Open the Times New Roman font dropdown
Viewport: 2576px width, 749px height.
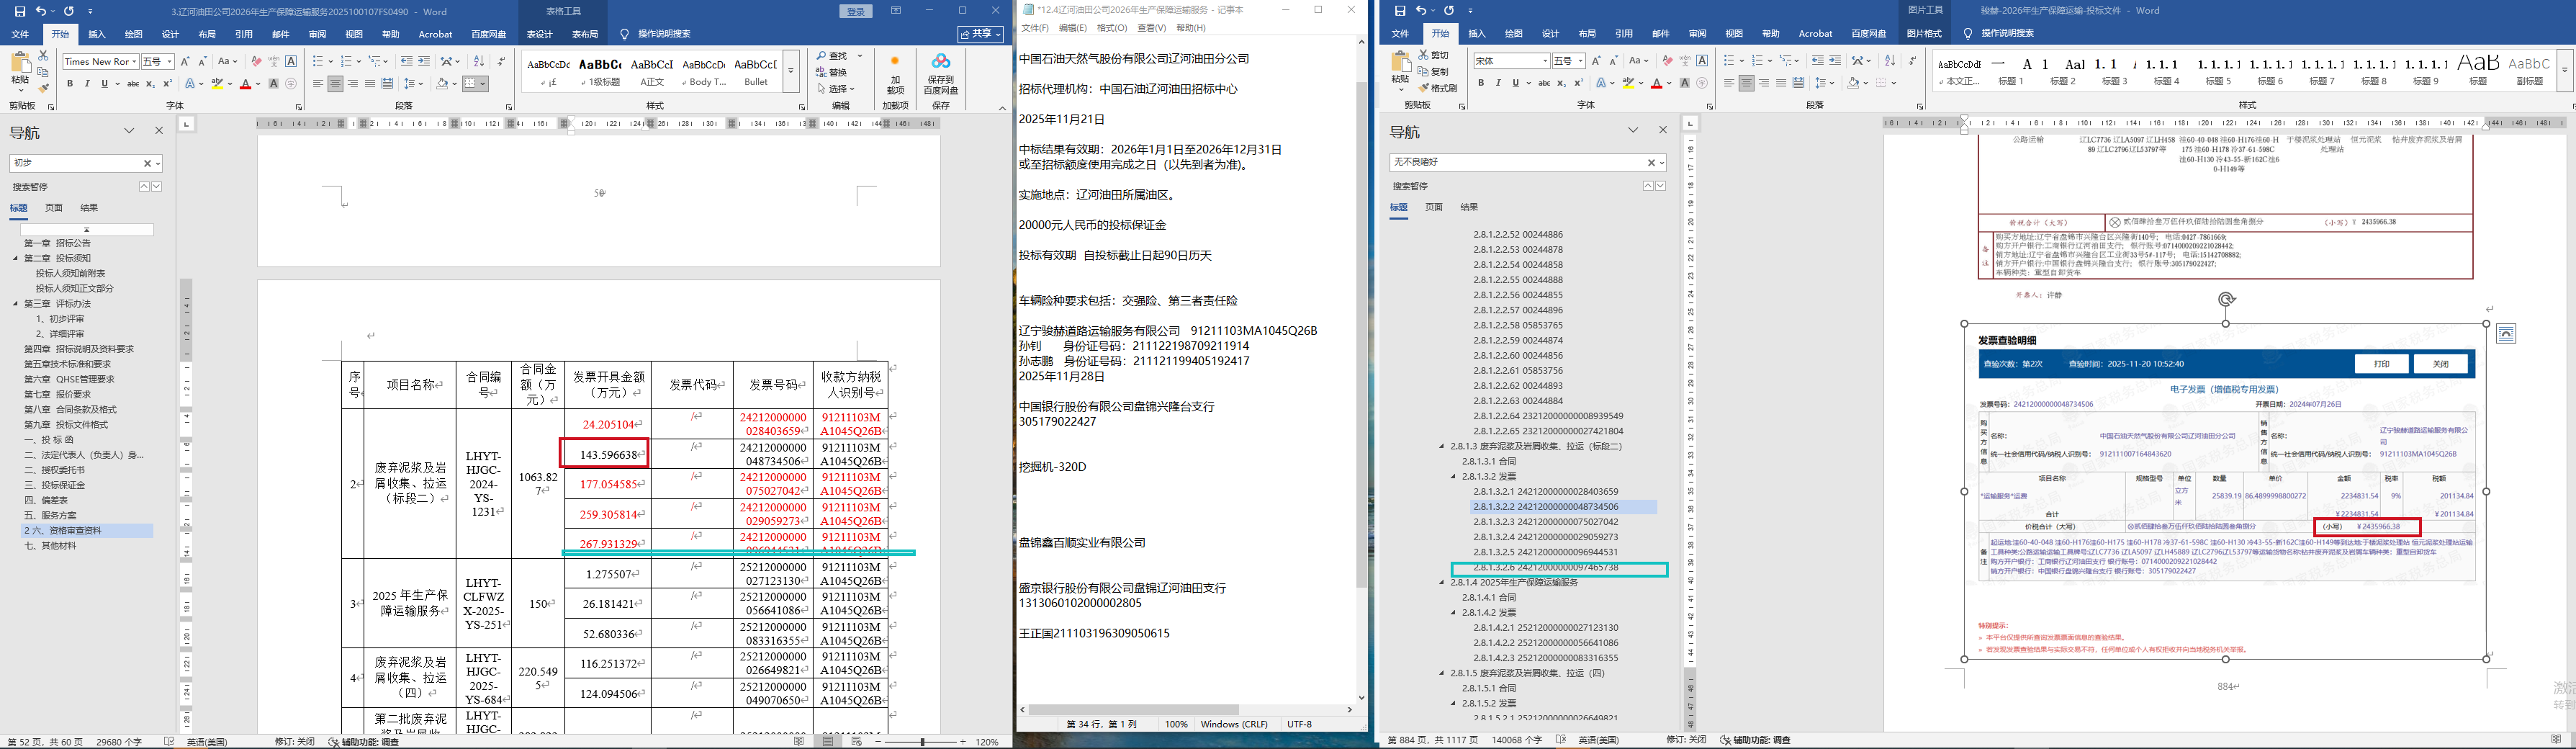point(134,62)
